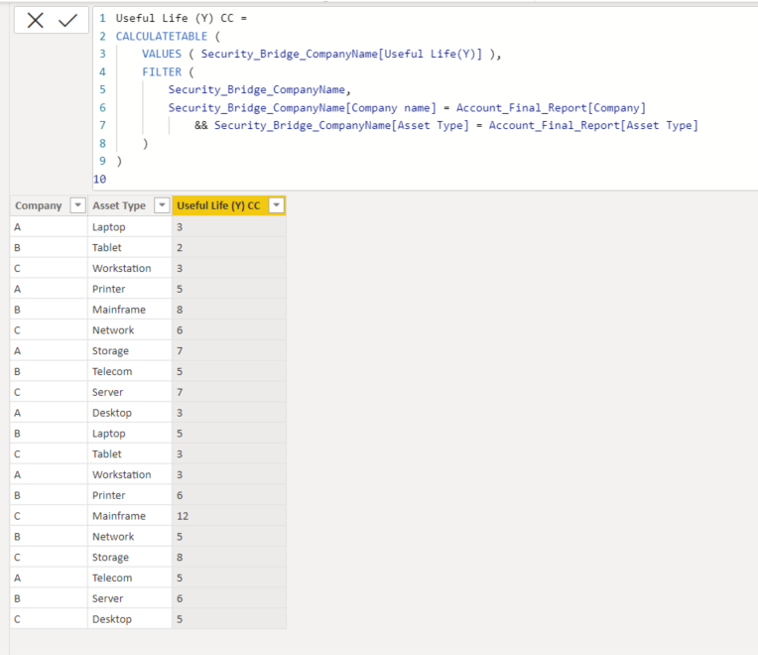Select Server cell in company B row
The width and height of the screenshot is (758, 655).
click(130, 598)
